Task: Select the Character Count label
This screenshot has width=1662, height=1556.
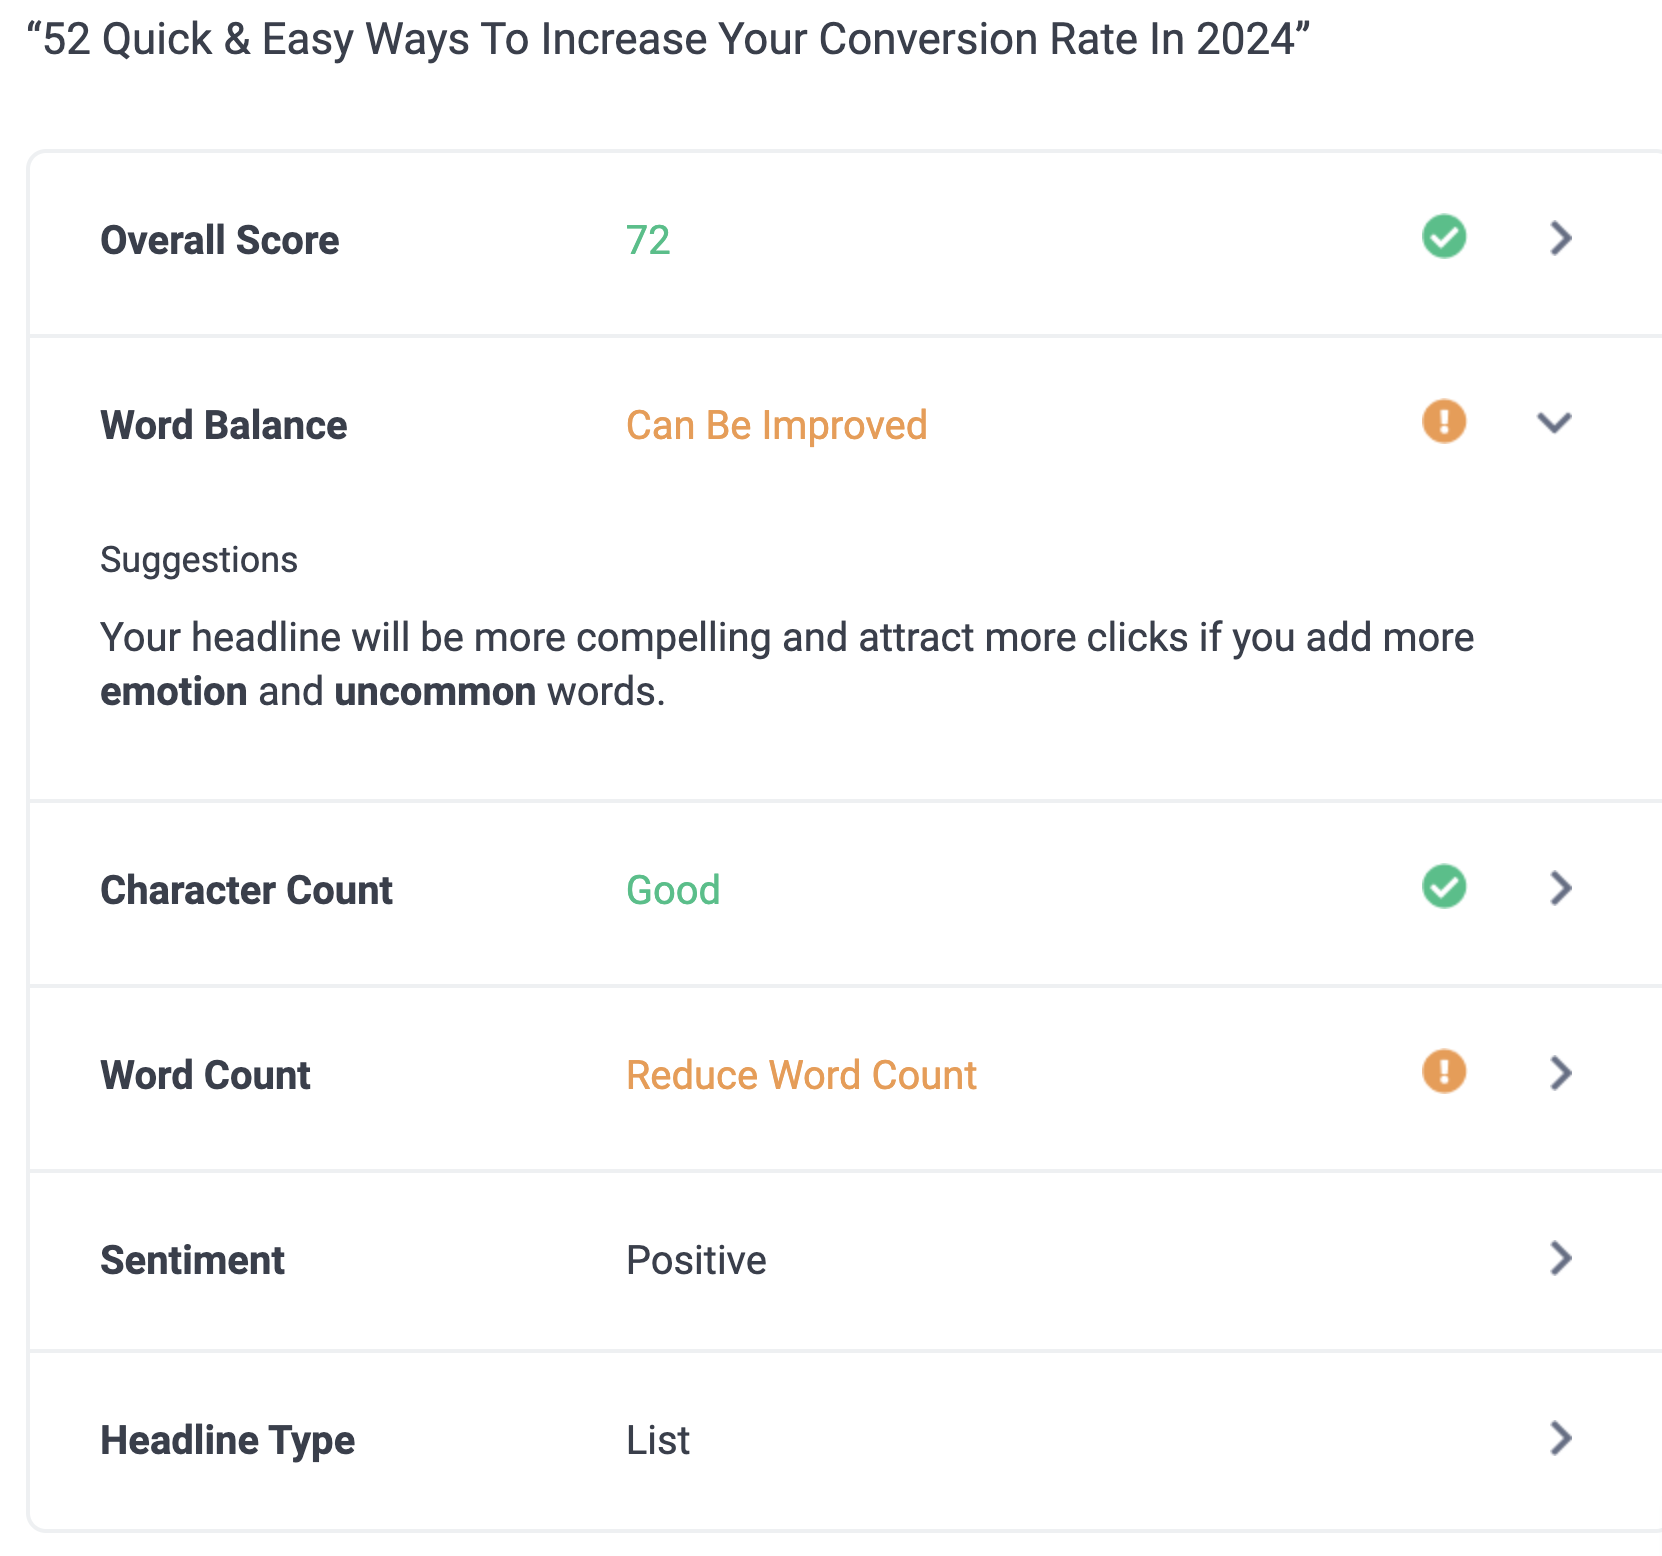Action: 247,891
